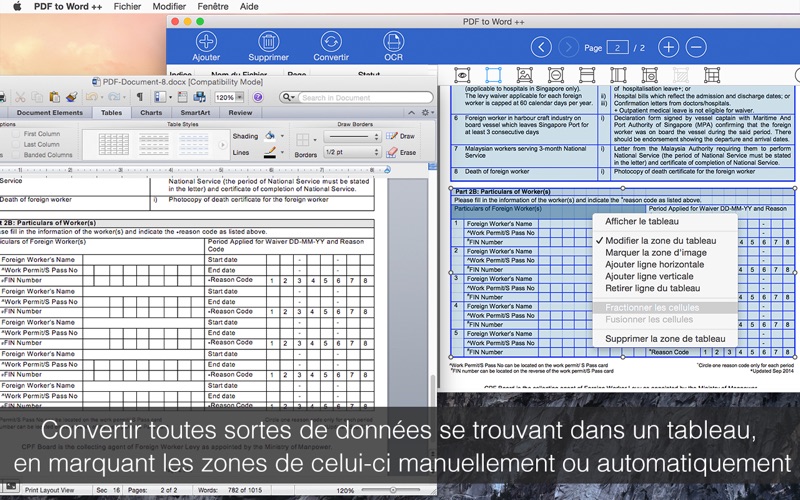Check the Last Column checkbox
This screenshot has width=800, height=500.
[16, 144]
